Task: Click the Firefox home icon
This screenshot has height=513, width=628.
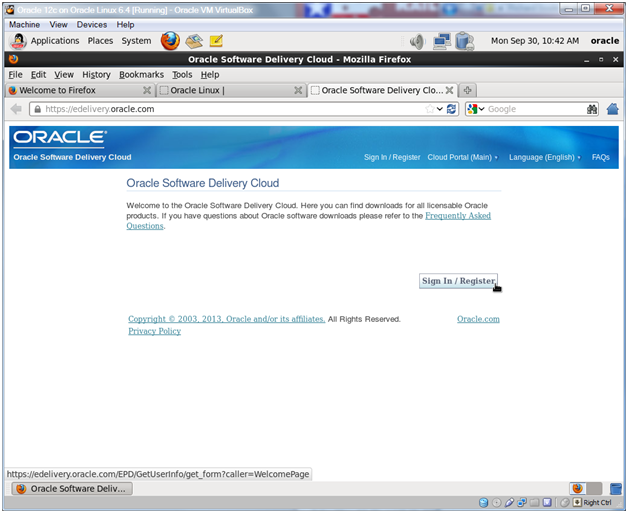Action: pyautogui.click(x=612, y=109)
